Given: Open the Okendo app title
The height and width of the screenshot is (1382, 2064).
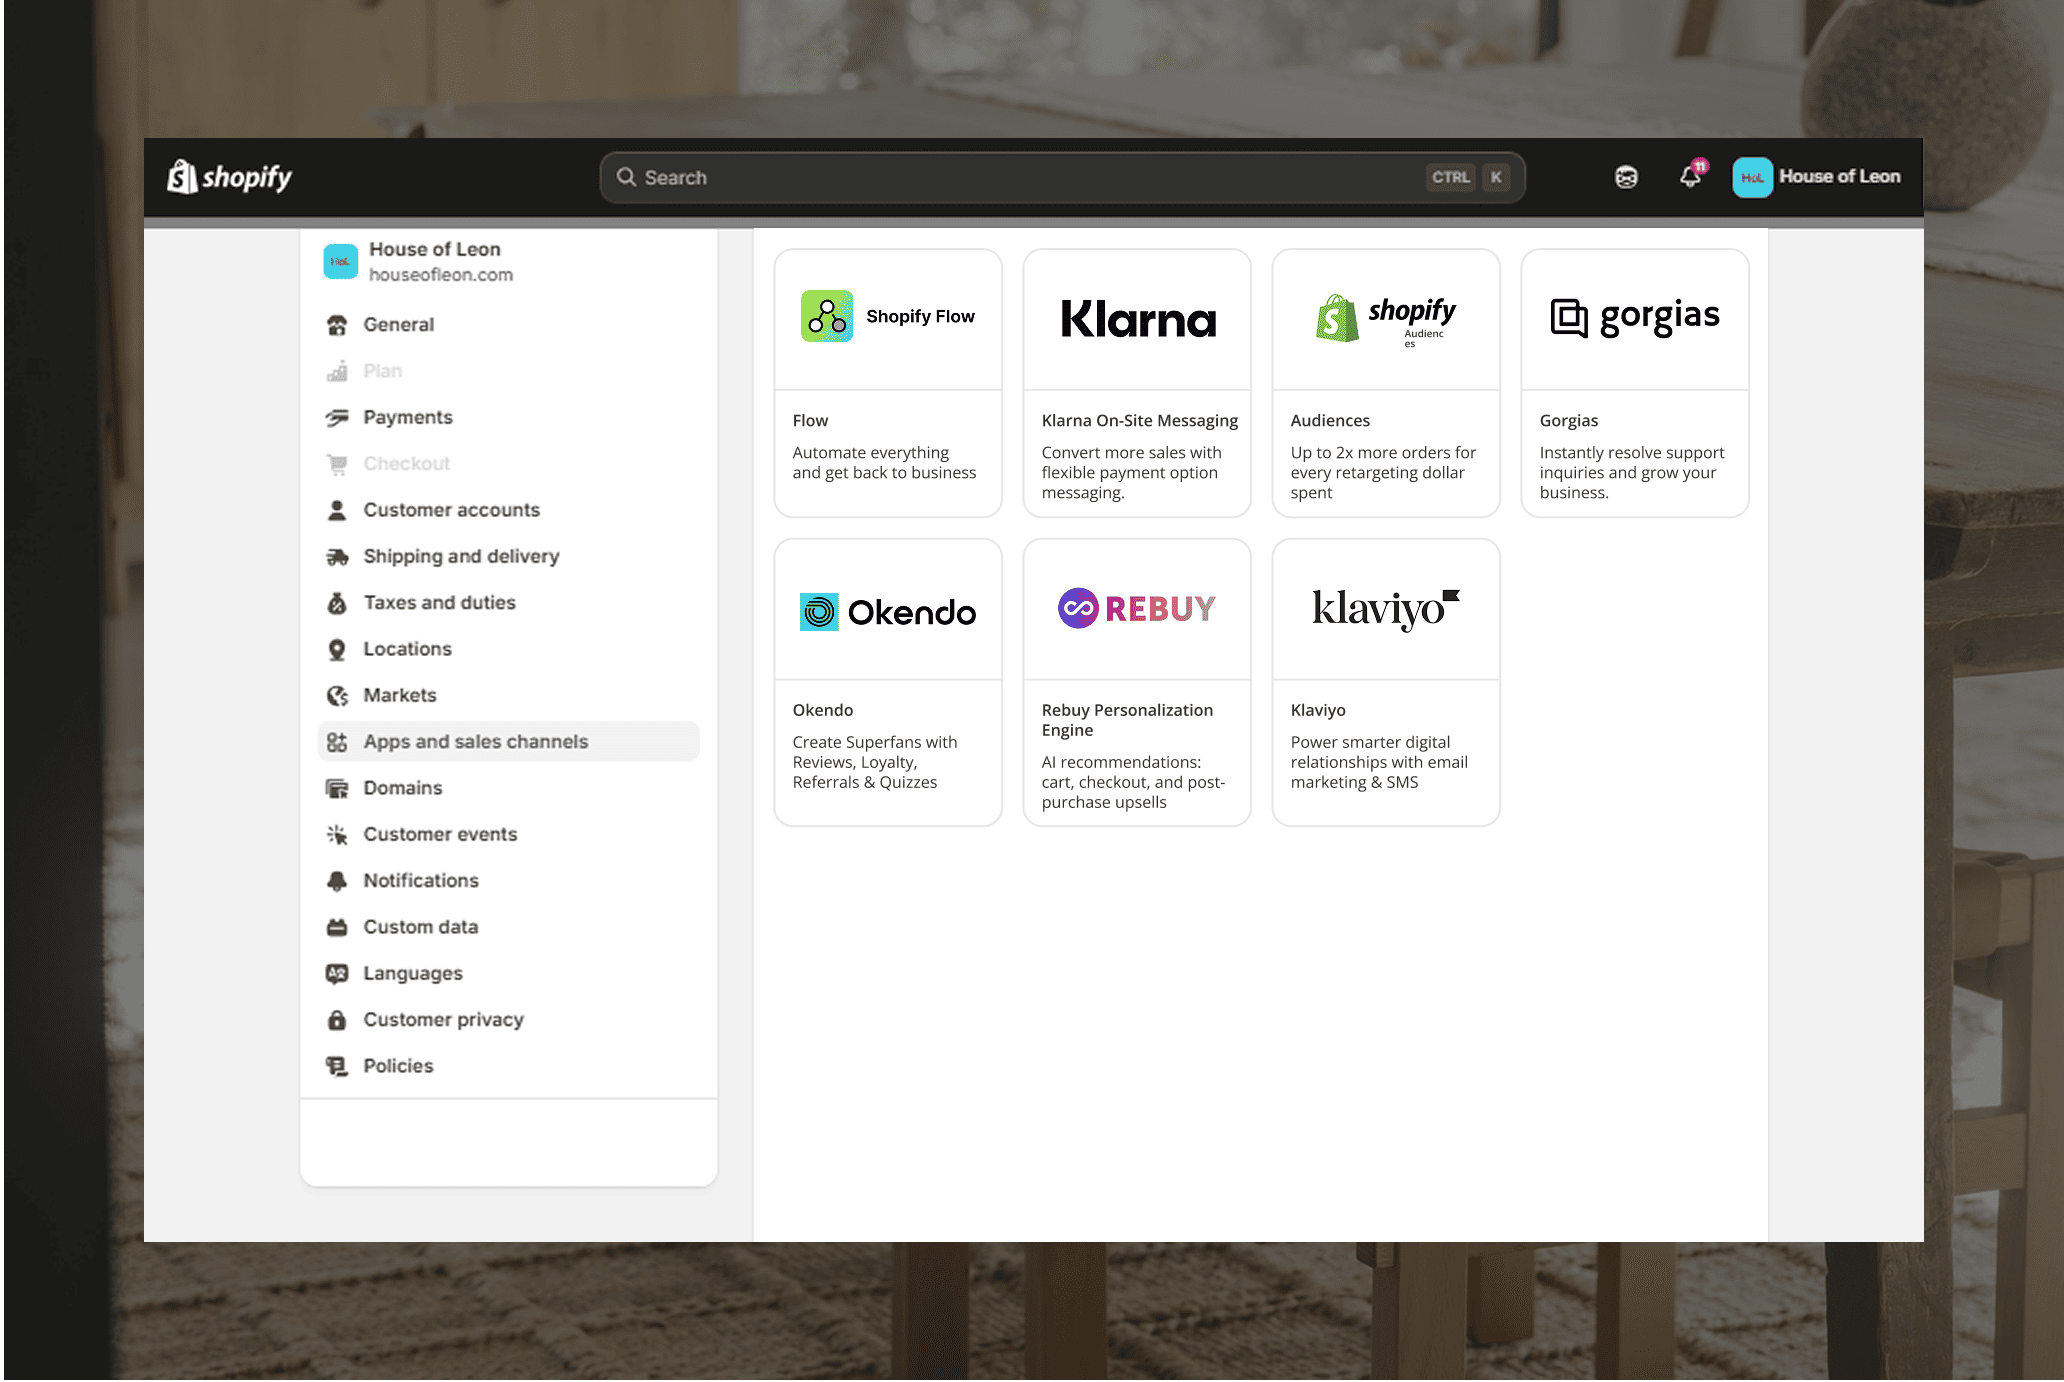Looking at the screenshot, I should point(822,711).
